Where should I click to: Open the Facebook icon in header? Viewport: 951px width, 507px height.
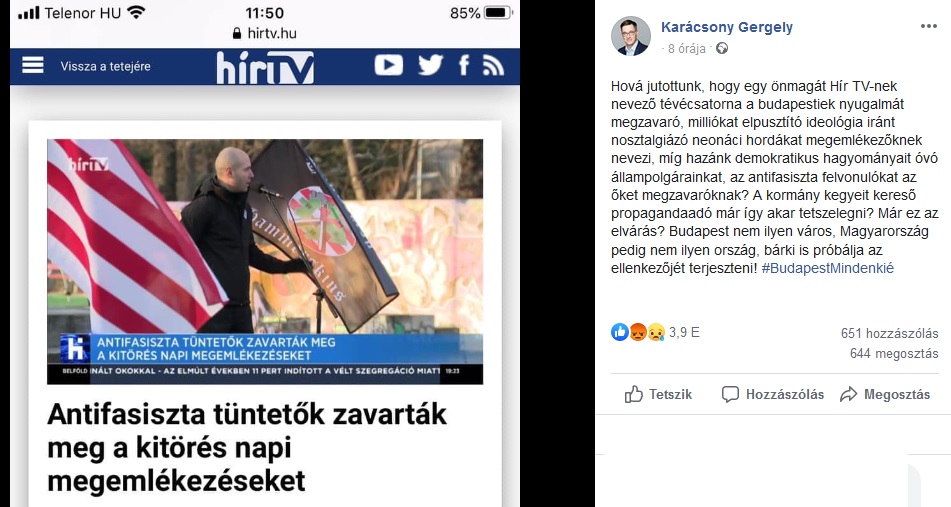pos(464,65)
